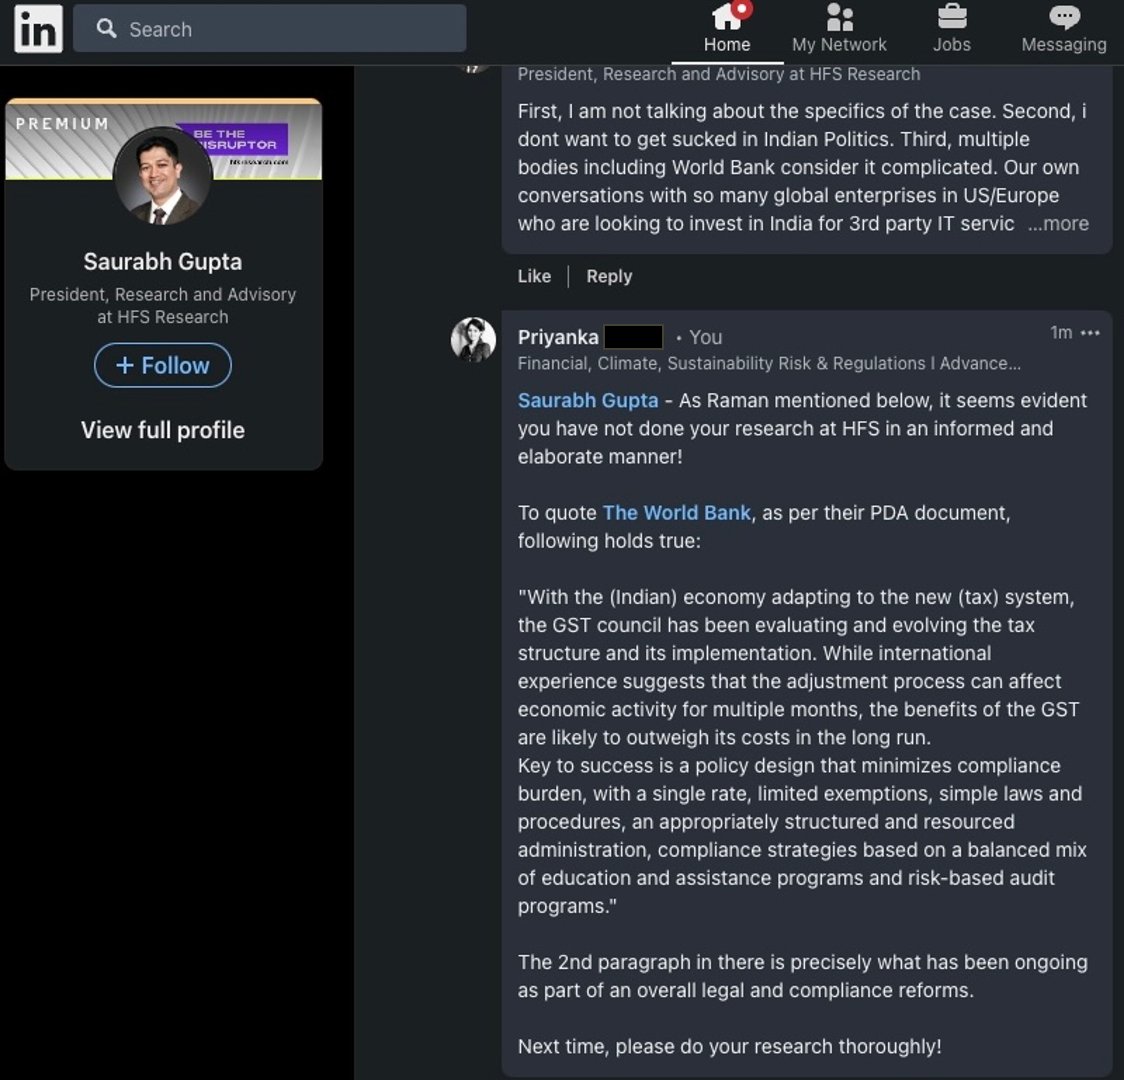Click The World Bank mention link

tap(677, 513)
